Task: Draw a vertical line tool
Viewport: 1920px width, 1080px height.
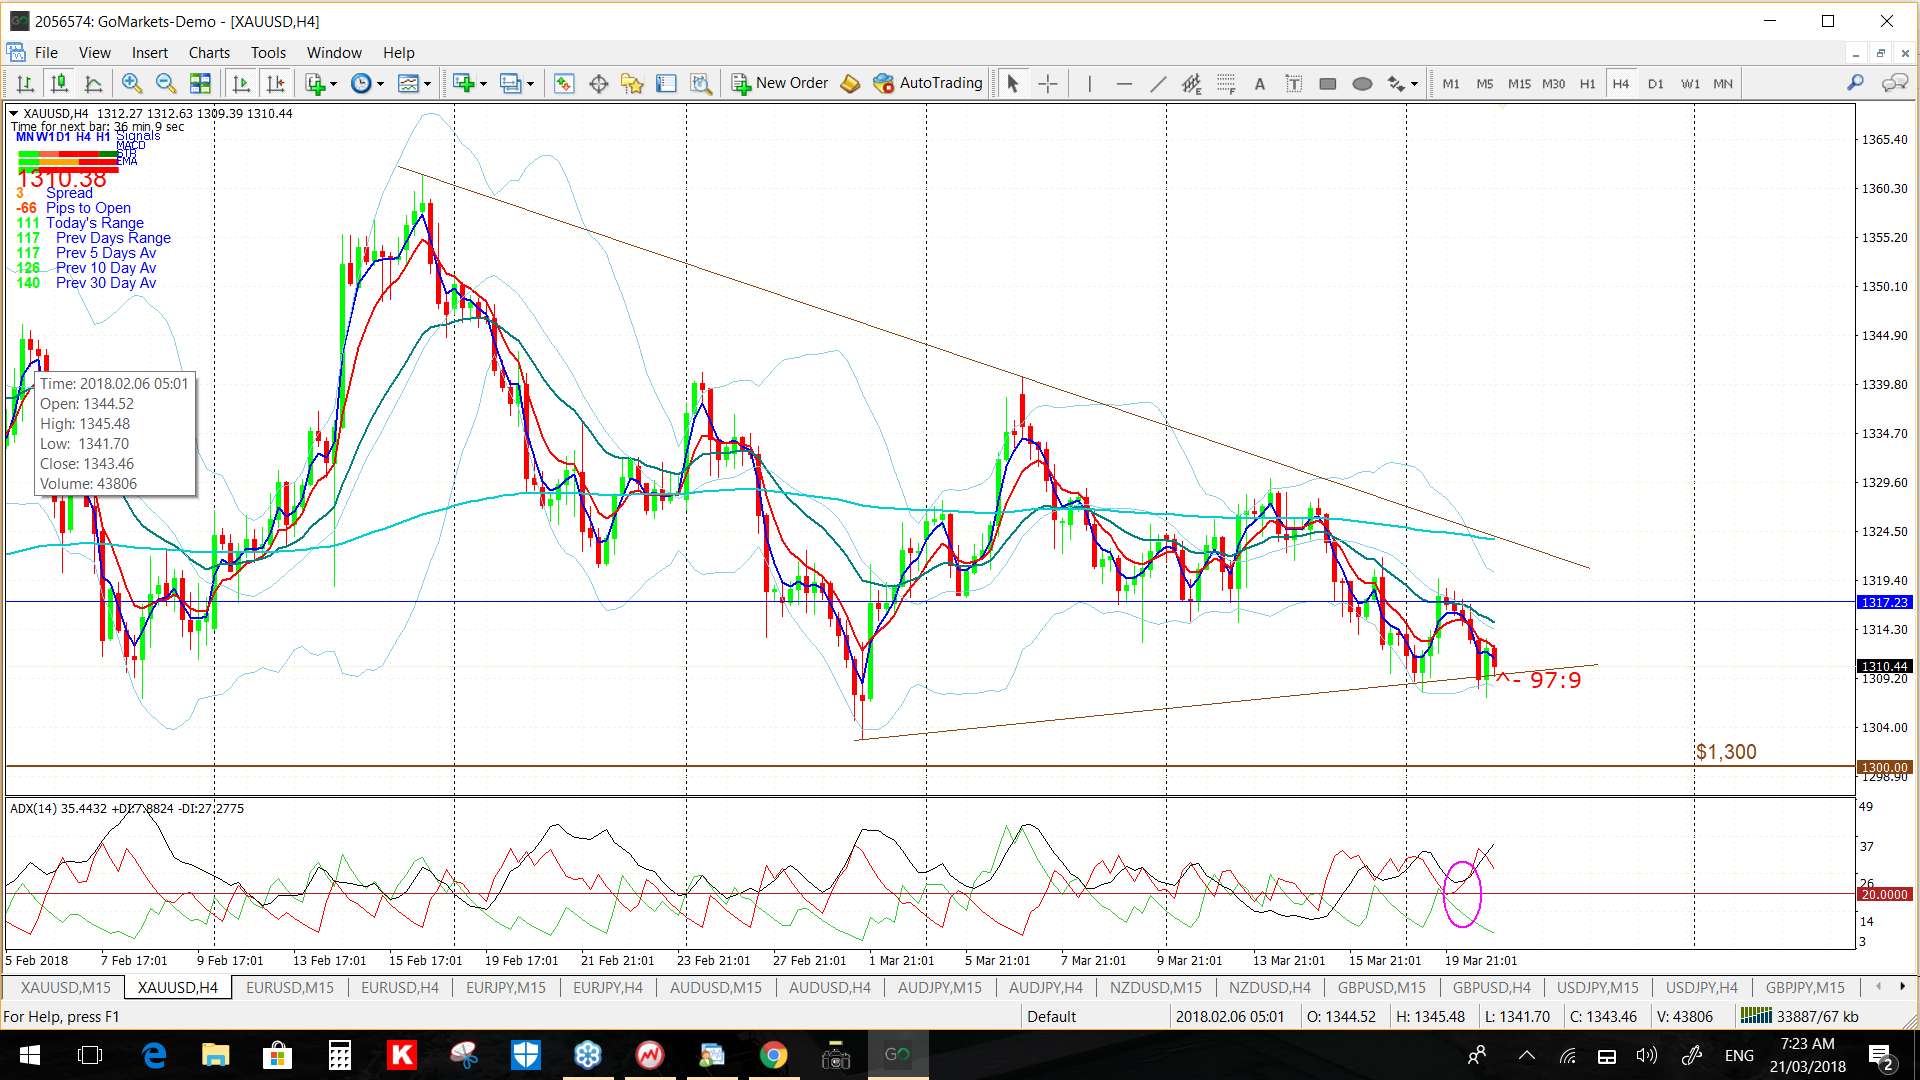Action: point(1089,84)
